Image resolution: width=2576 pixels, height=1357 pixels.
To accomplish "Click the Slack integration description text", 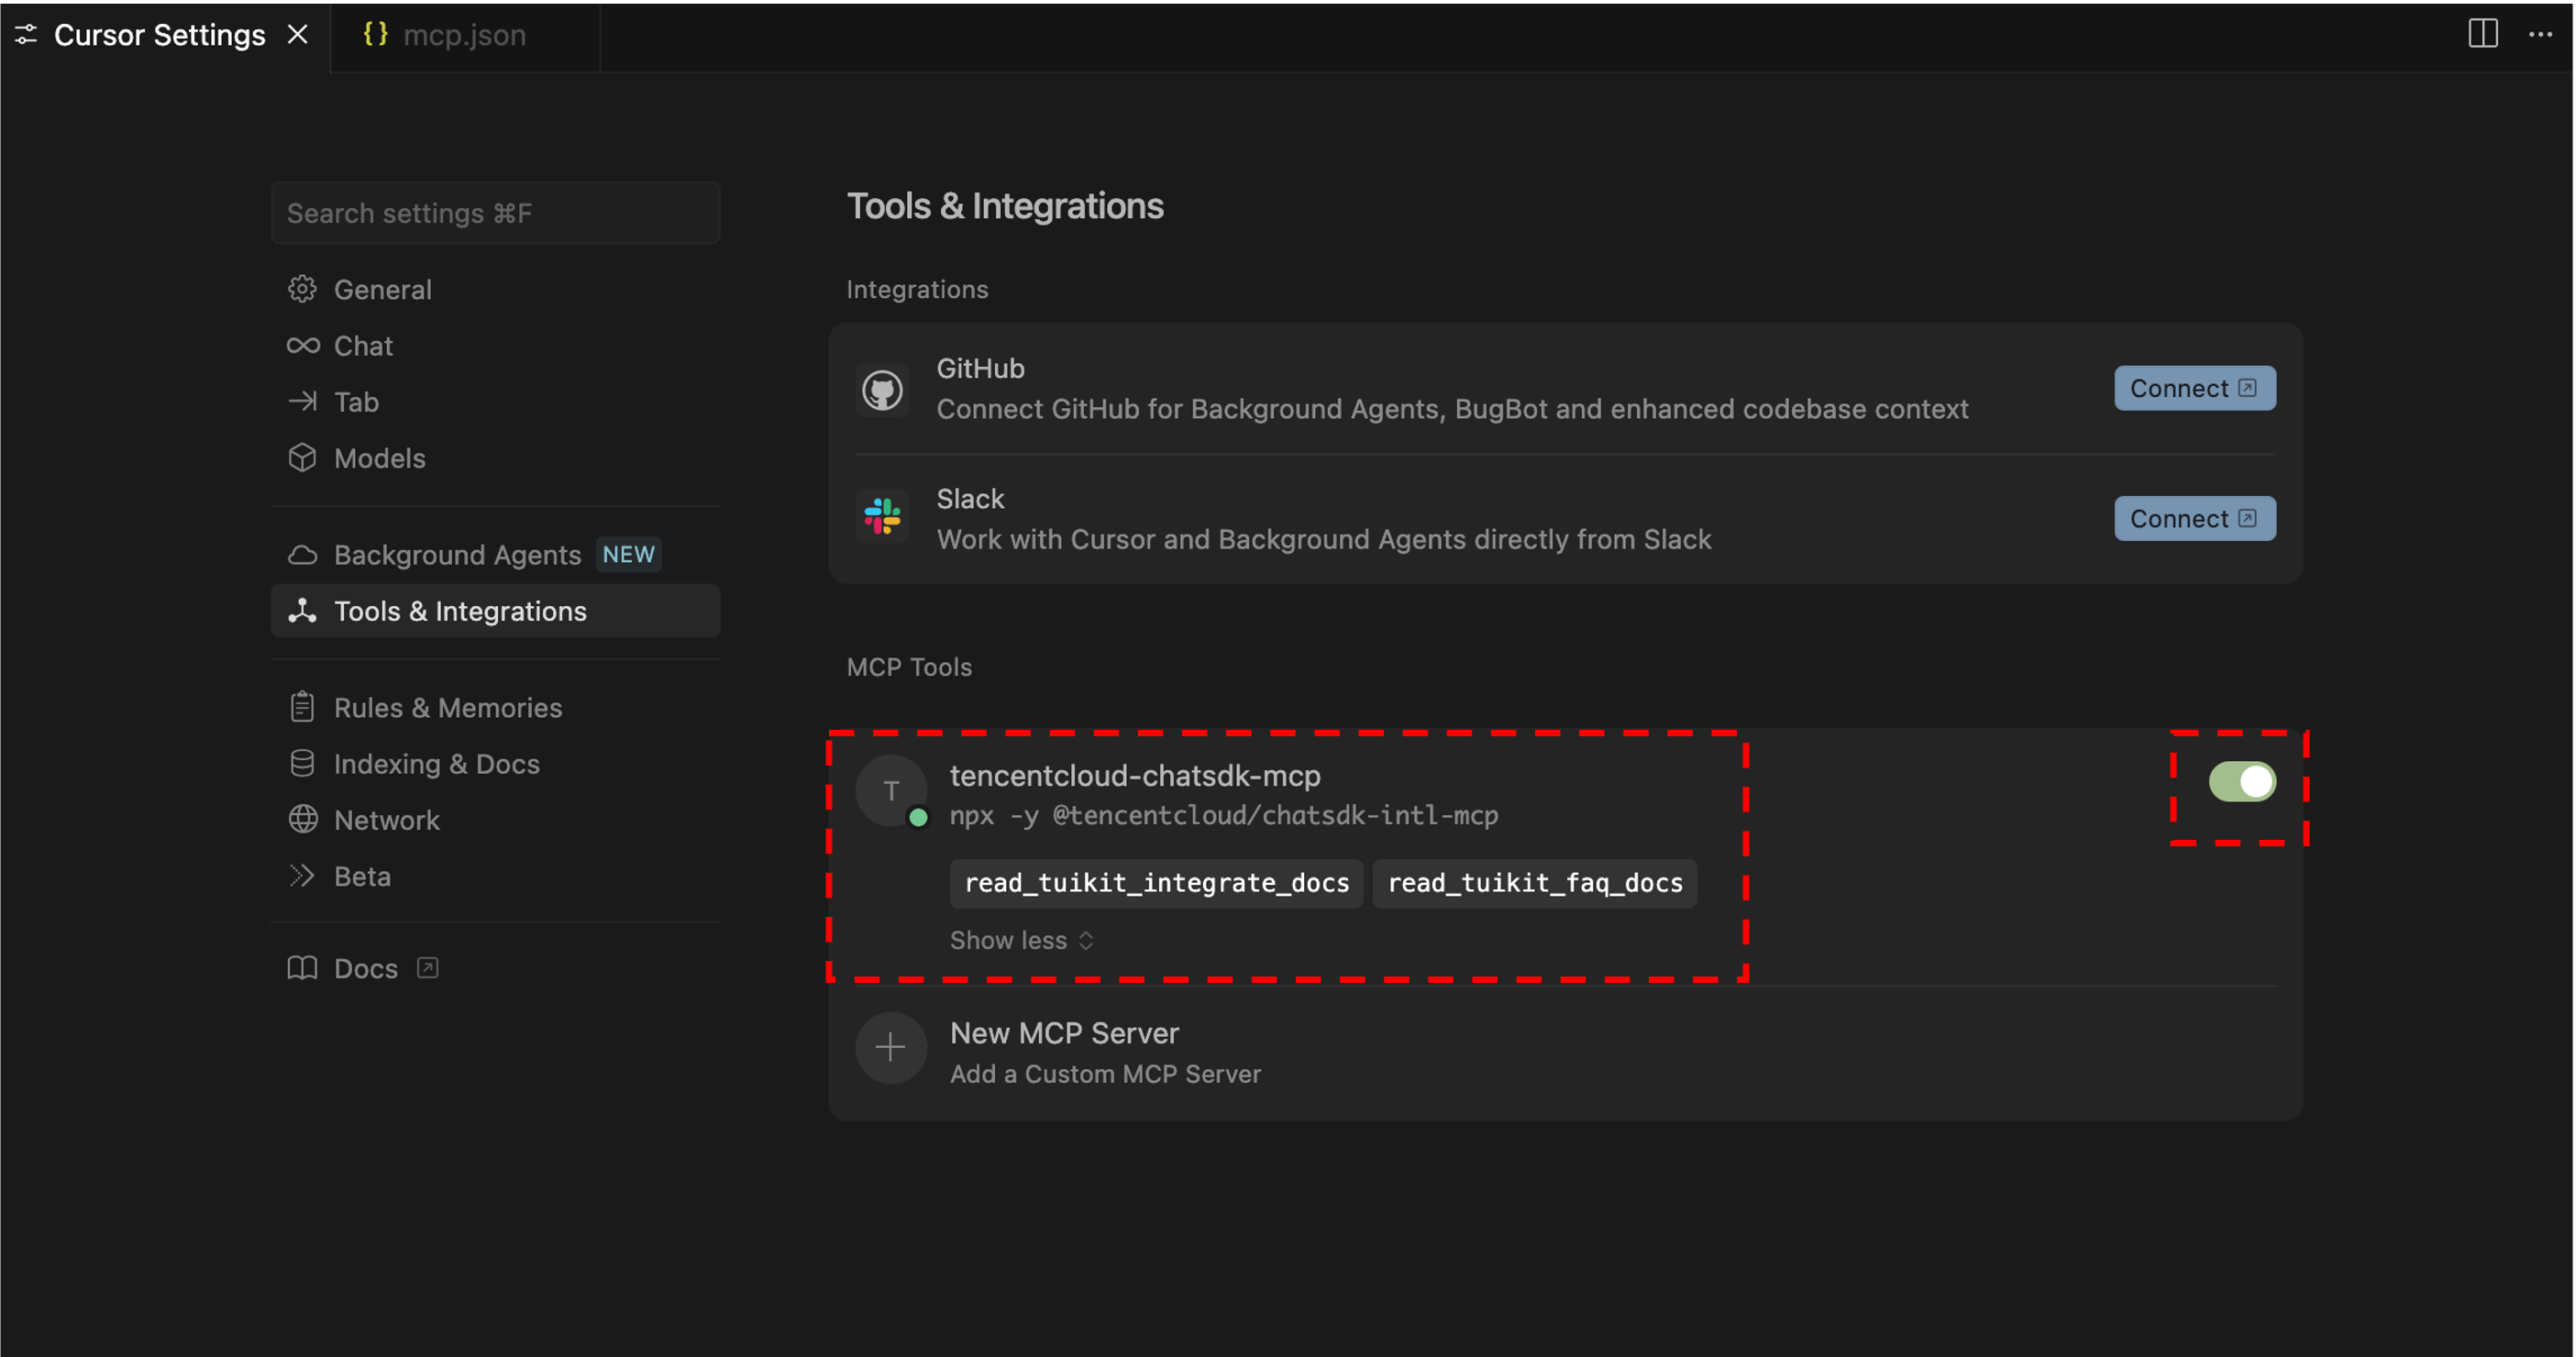I will 1323,539.
